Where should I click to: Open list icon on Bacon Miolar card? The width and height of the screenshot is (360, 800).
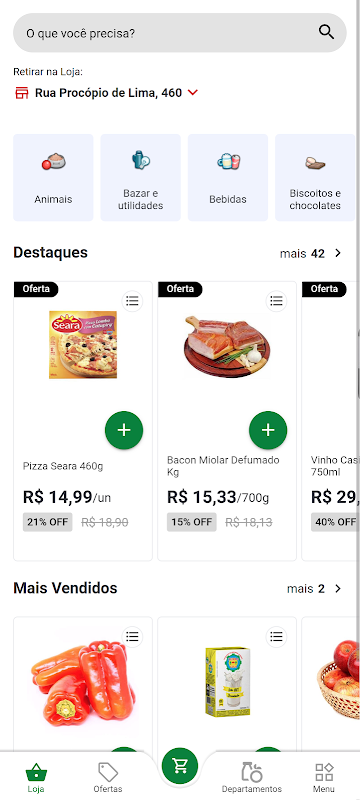tap(276, 301)
